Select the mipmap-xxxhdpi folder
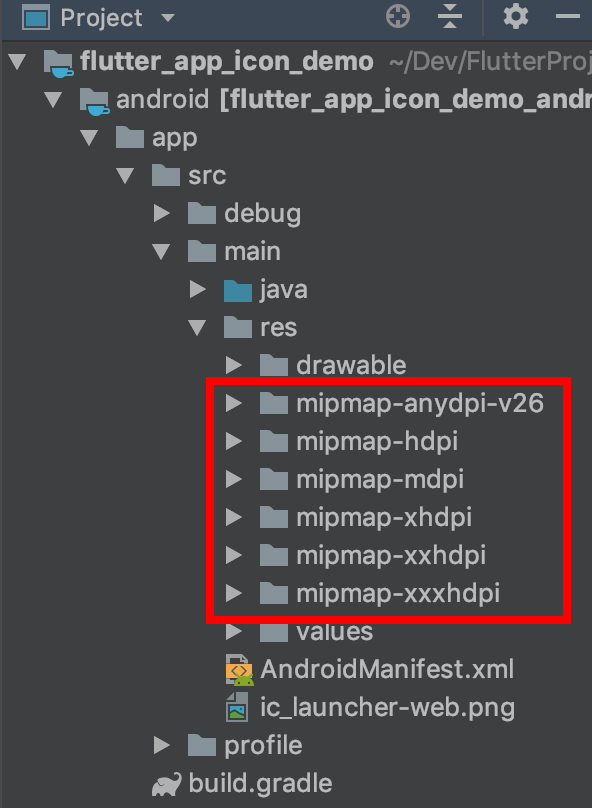Viewport: 592px width, 808px height. click(398, 594)
